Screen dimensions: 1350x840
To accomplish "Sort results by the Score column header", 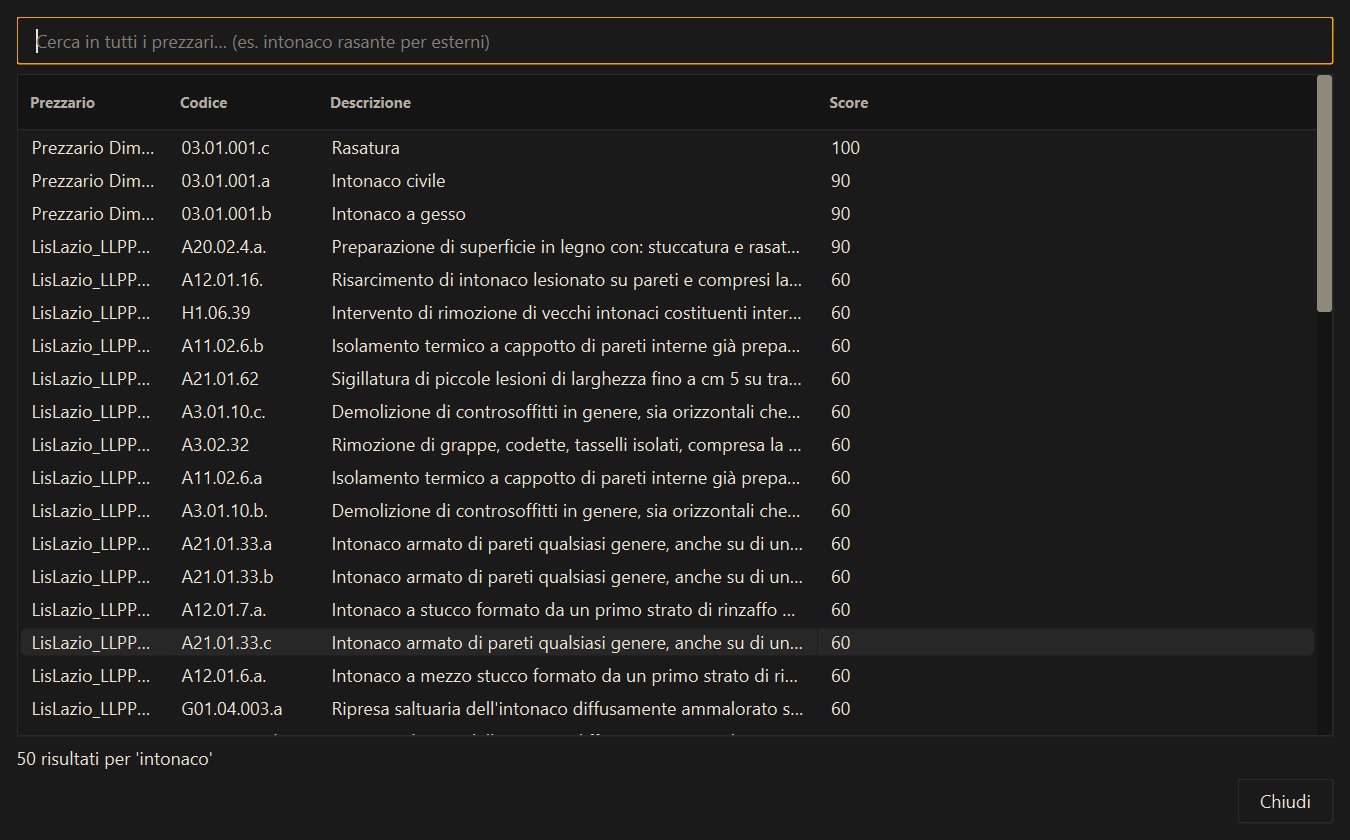I will click(x=849, y=103).
